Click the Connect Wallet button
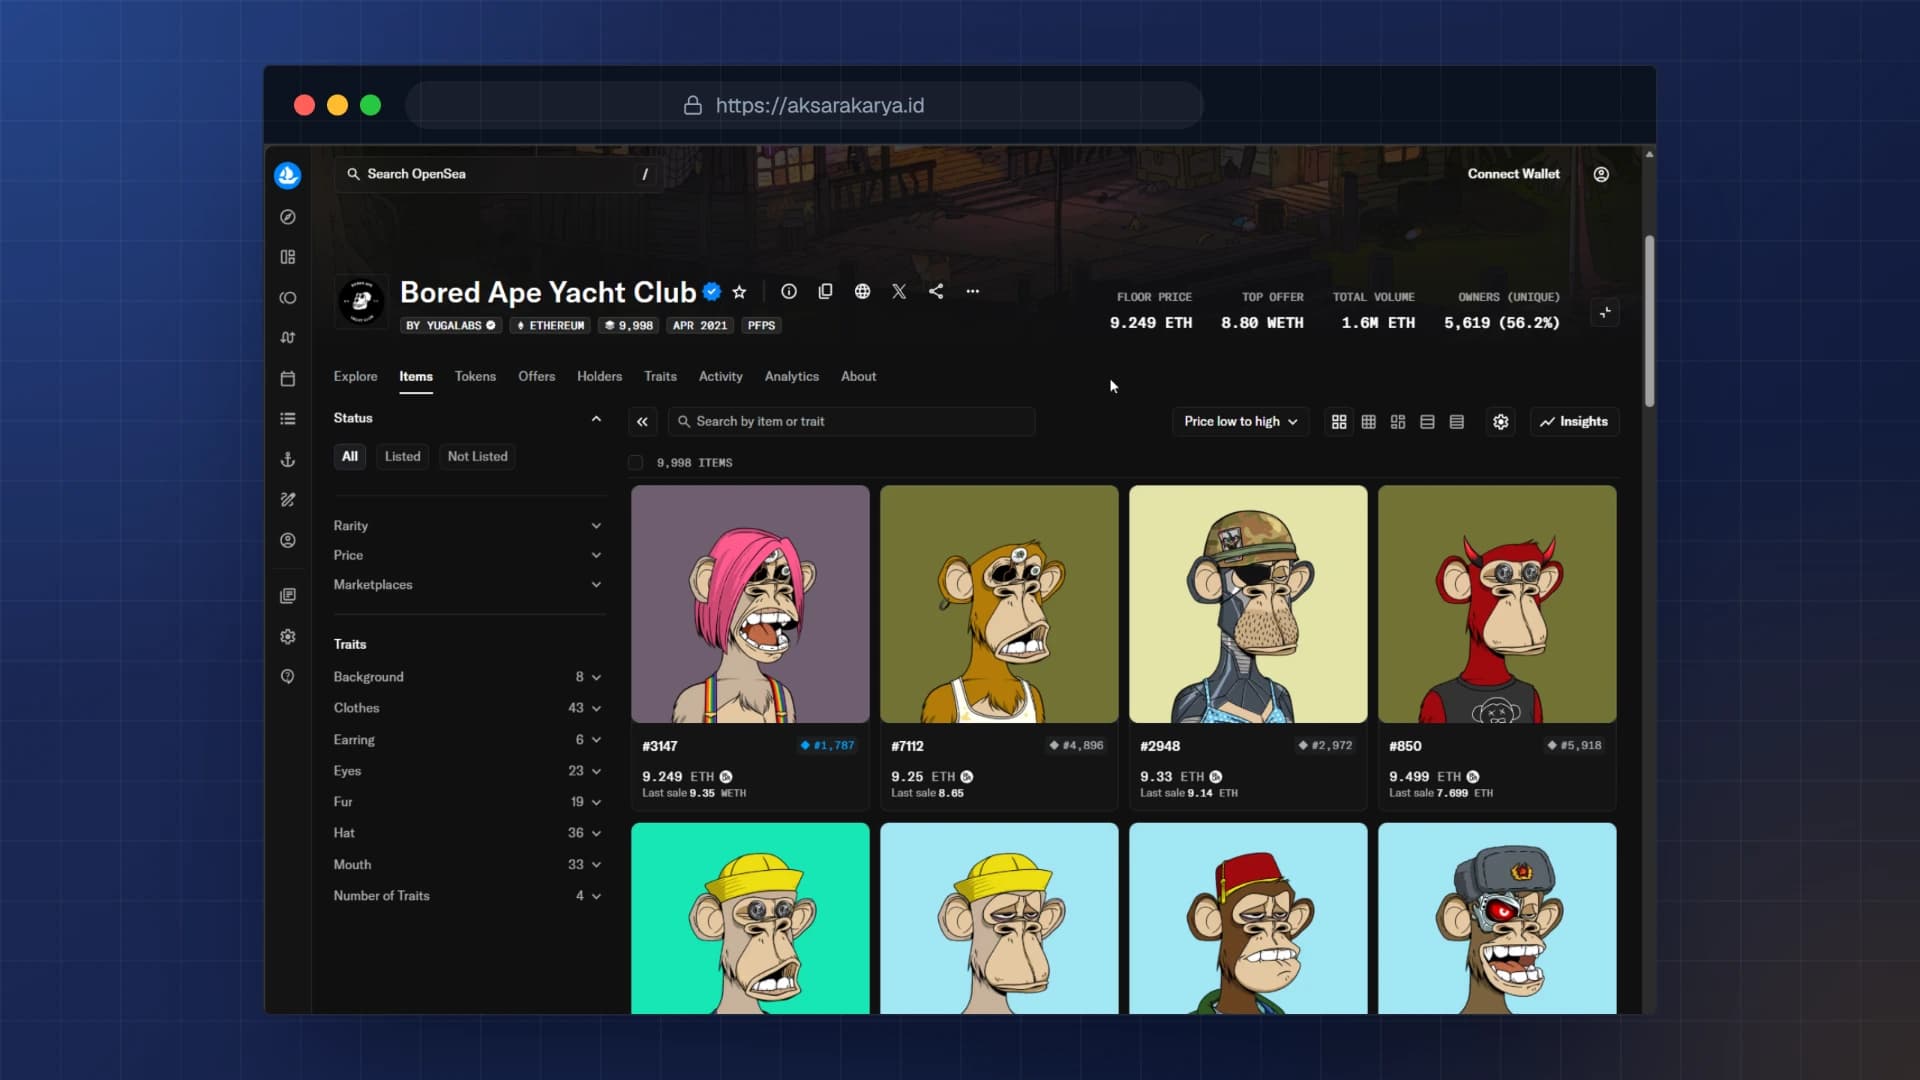 [x=1513, y=174]
